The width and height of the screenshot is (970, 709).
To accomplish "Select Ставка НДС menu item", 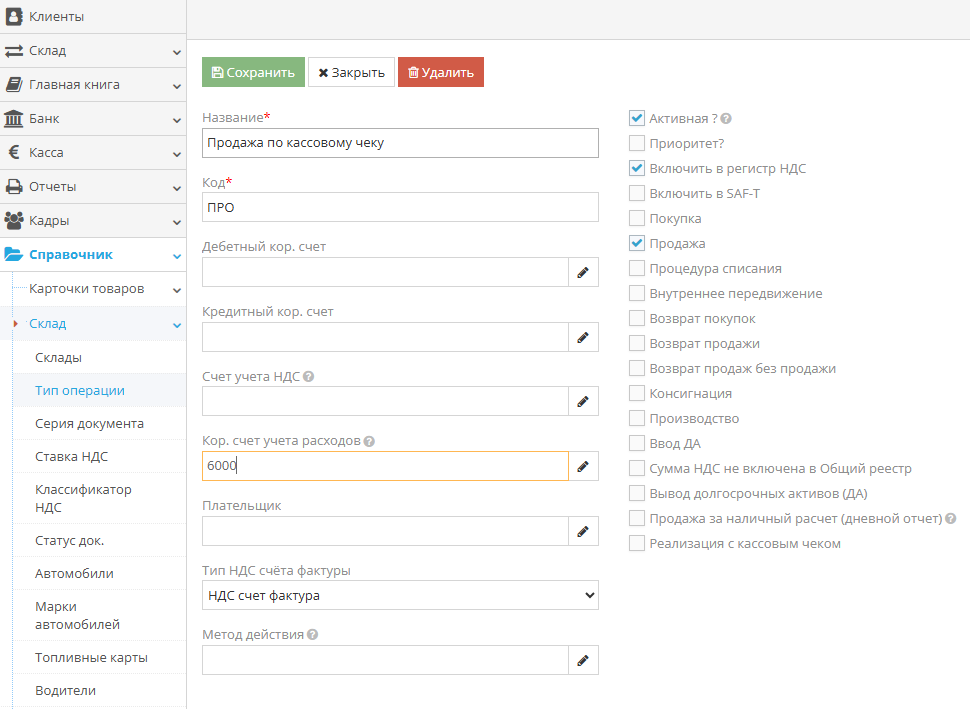I will (71, 456).
